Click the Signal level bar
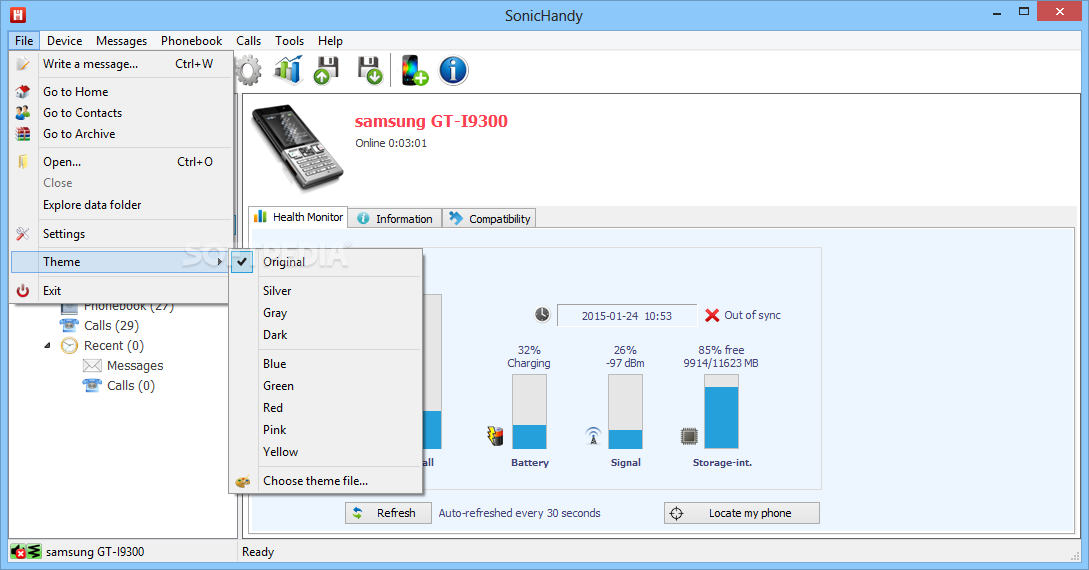1089x570 pixels. (625, 412)
